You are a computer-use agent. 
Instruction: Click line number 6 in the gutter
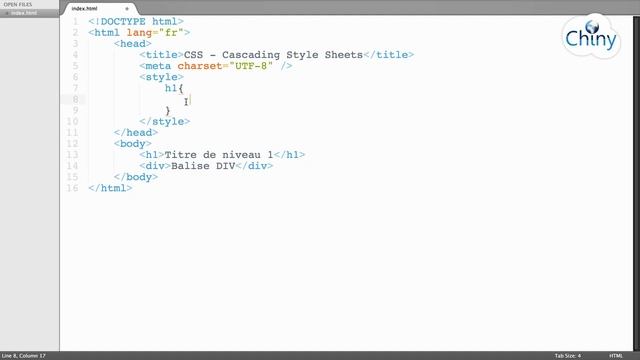pos(75,77)
